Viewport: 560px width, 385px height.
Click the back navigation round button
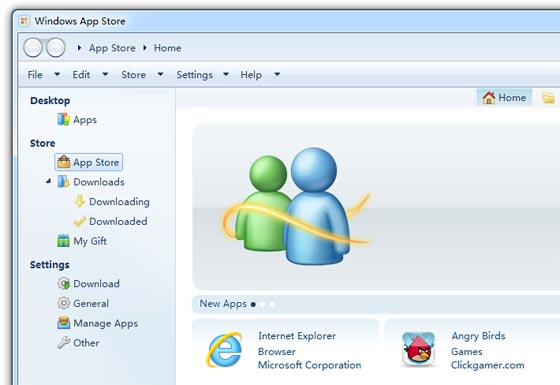(34, 48)
